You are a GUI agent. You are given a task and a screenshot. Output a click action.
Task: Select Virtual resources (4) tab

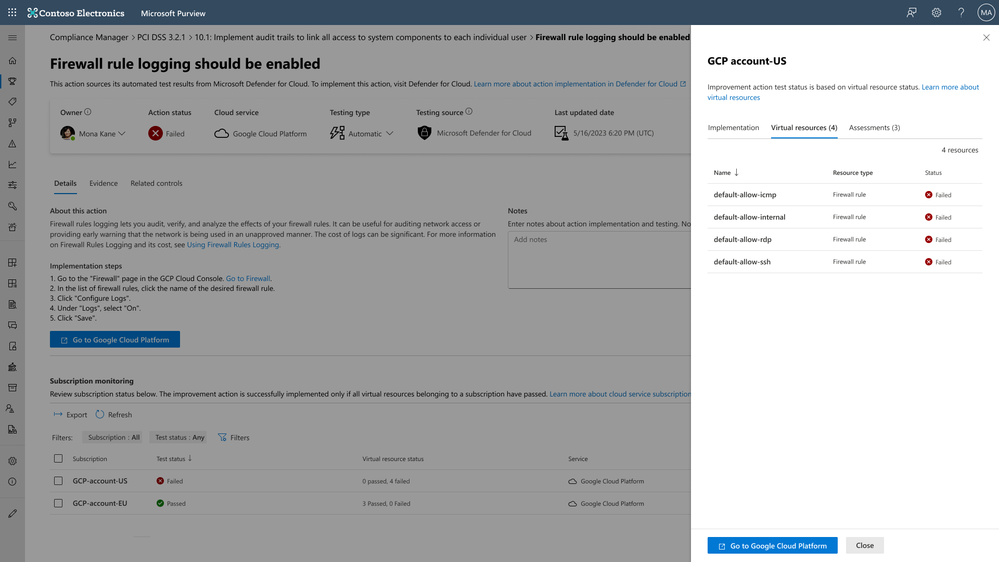point(804,127)
